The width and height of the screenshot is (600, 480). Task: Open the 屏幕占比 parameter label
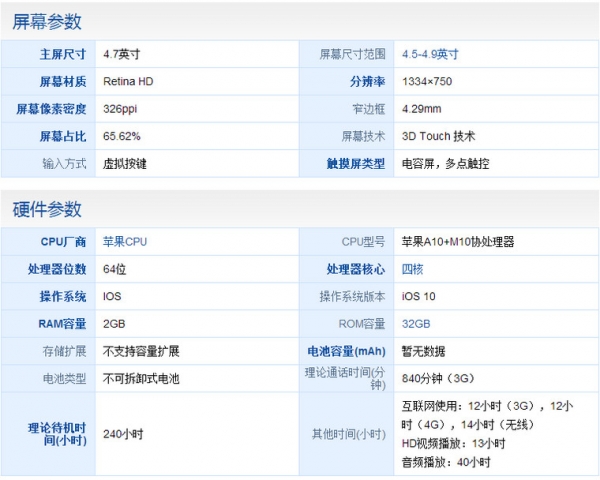click(62, 136)
